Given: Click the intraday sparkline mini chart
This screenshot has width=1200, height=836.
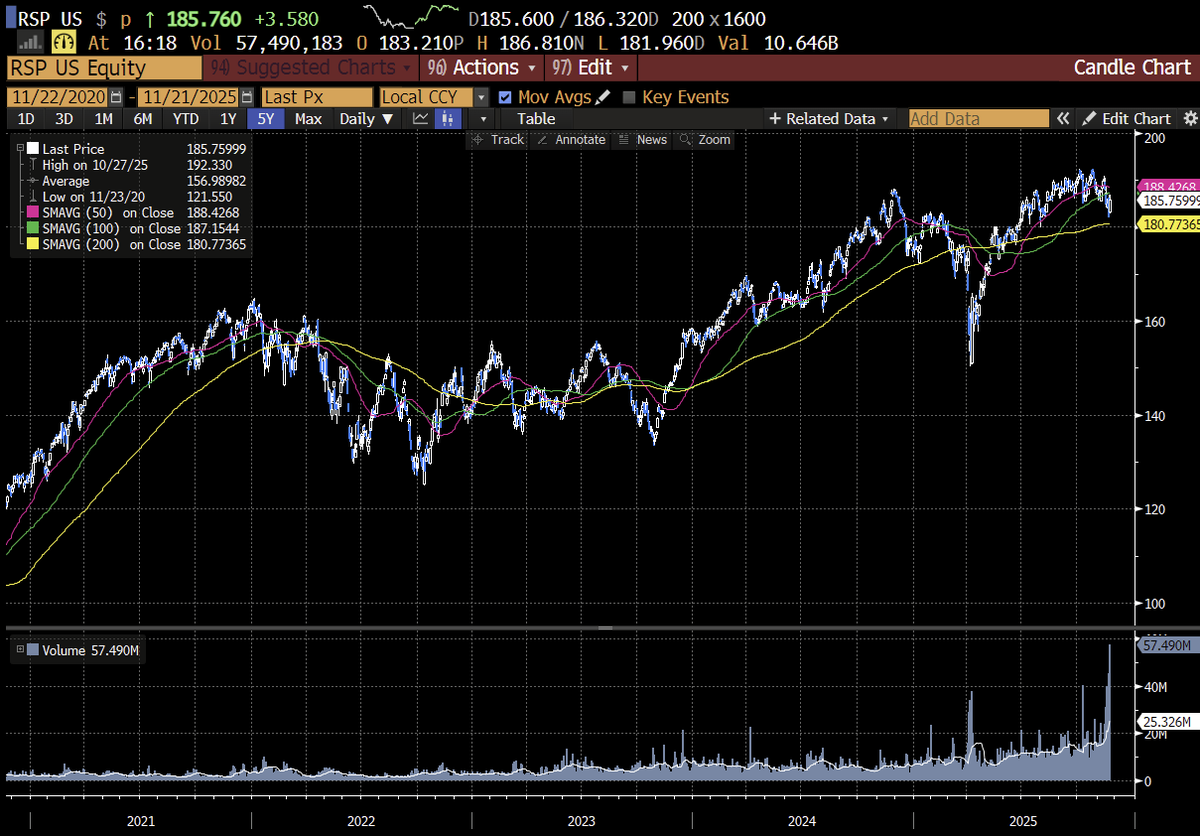Looking at the screenshot, I should [x=410, y=14].
